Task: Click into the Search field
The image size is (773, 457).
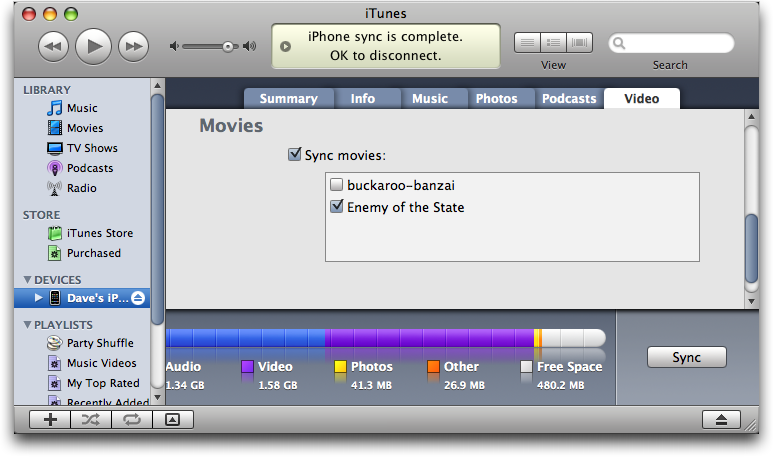Action: [x=671, y=43]
